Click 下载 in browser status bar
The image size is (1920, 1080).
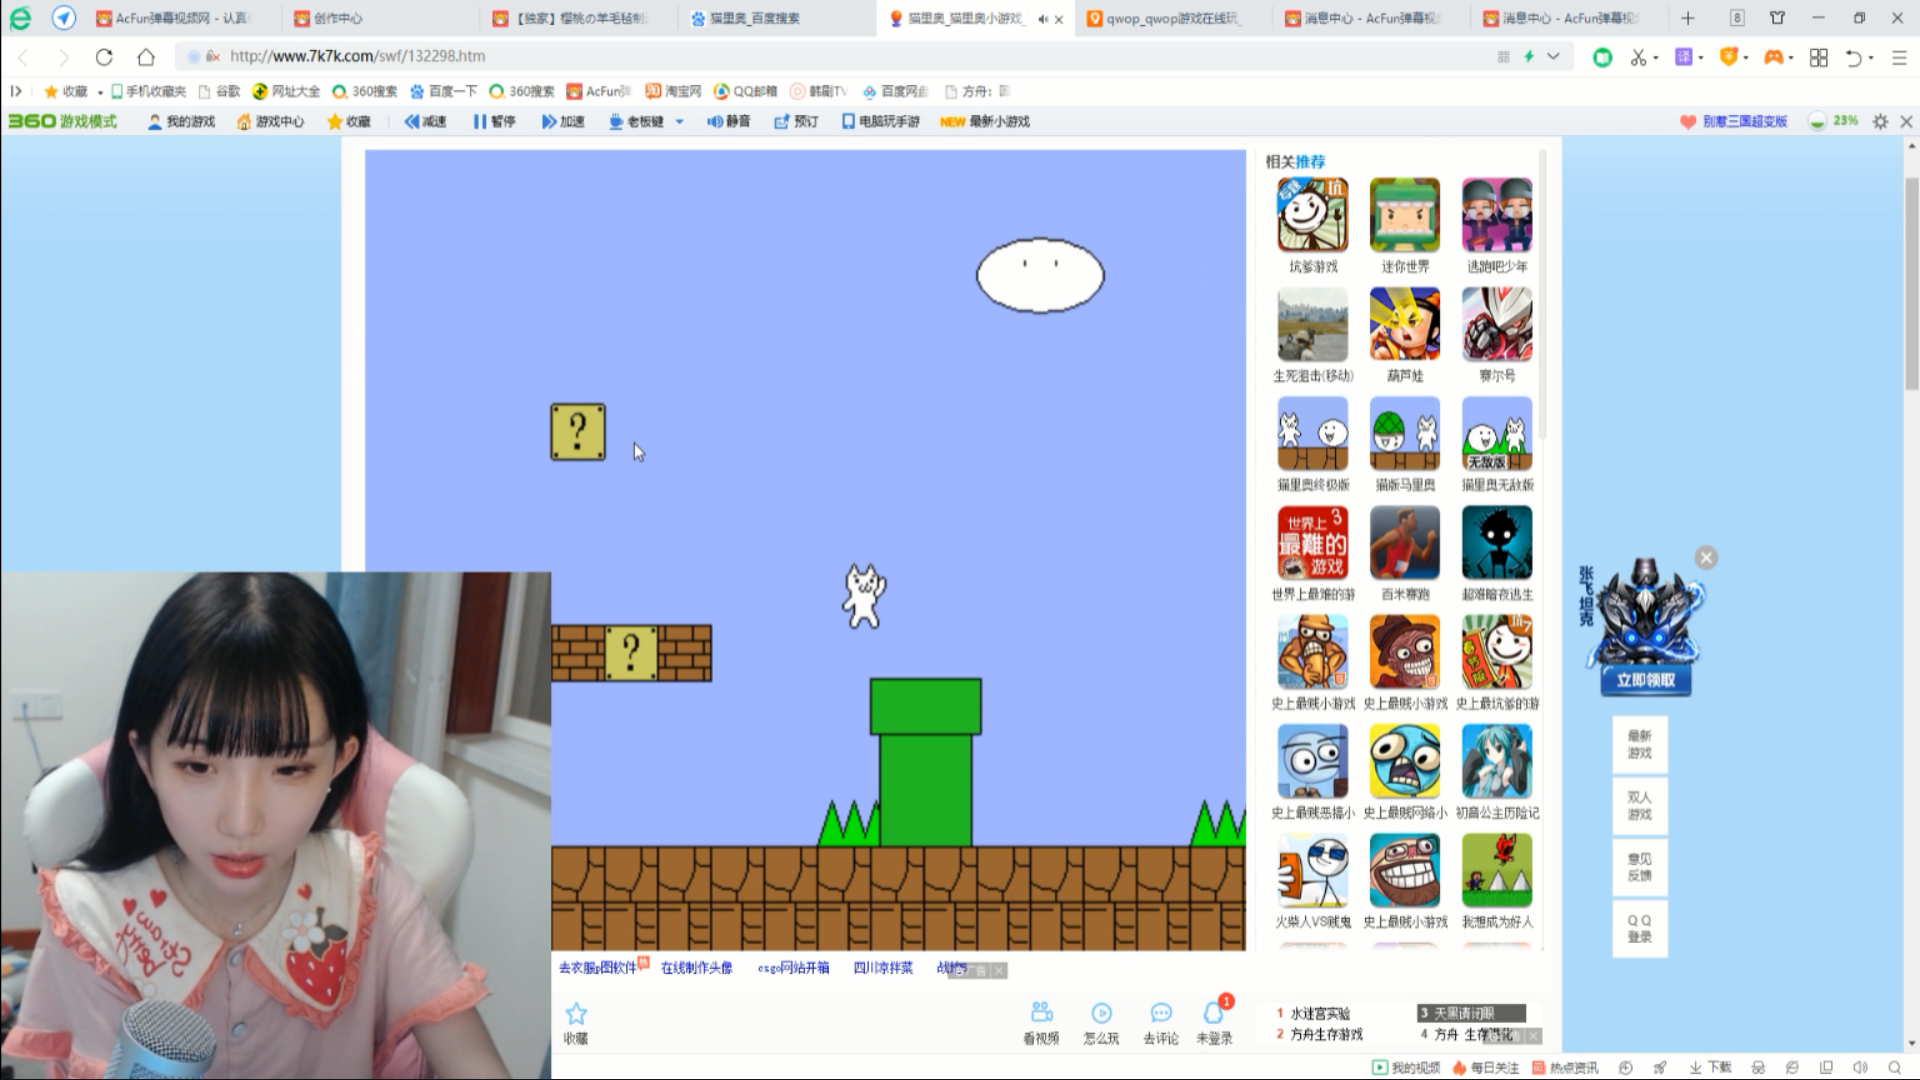1710,1067
